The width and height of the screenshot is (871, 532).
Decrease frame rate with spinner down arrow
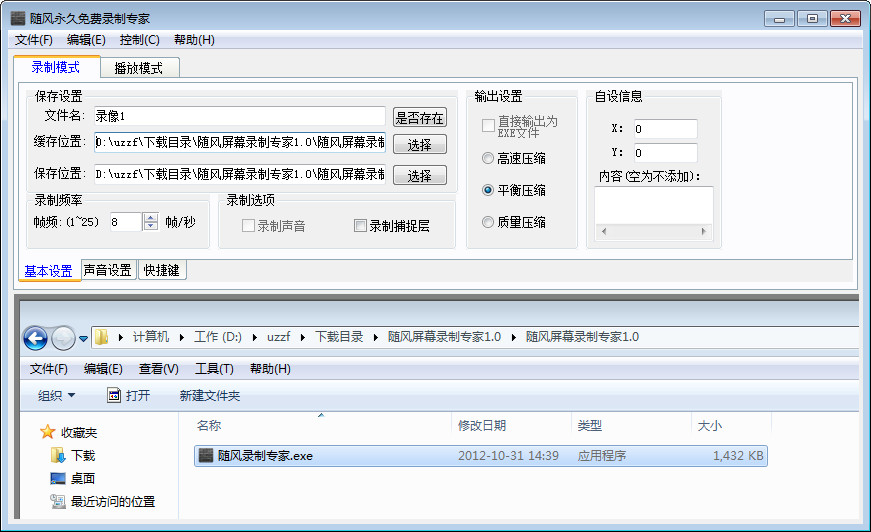pyautogui.click(x=151, y=226)
